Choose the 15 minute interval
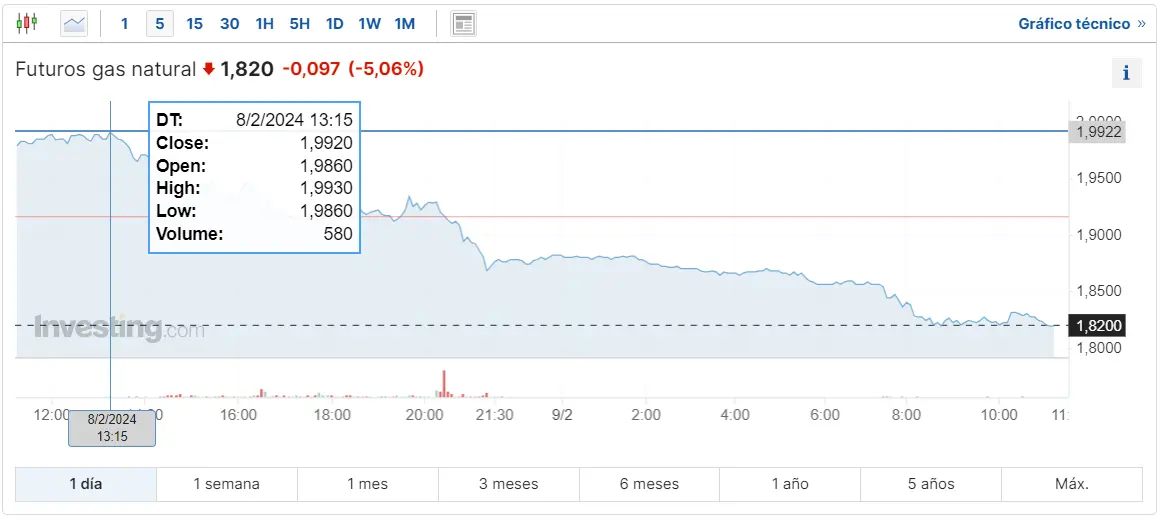Viewport: 1163px width, 520px height. tap(194, 23)
